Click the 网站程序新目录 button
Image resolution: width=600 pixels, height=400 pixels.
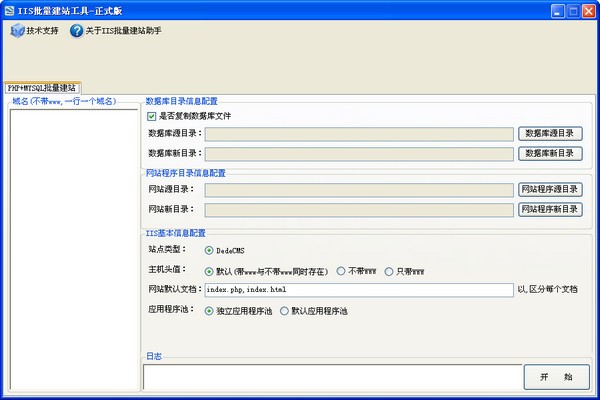pos(550,209)
